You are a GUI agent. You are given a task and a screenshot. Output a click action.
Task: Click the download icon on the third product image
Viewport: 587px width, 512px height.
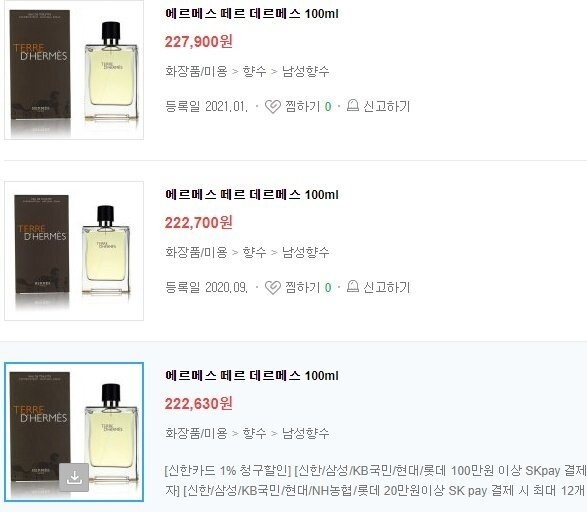(74, 477)
